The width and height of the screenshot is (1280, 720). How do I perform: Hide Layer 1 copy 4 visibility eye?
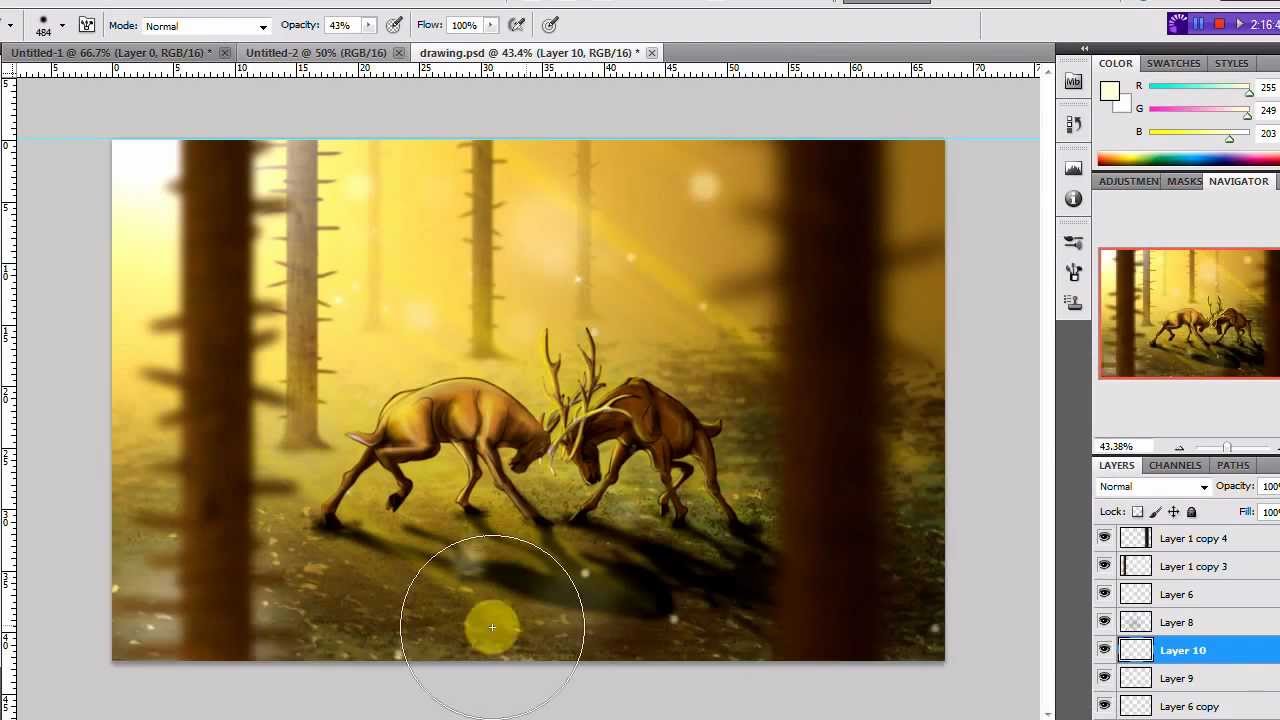click(x=1104, y=538)
